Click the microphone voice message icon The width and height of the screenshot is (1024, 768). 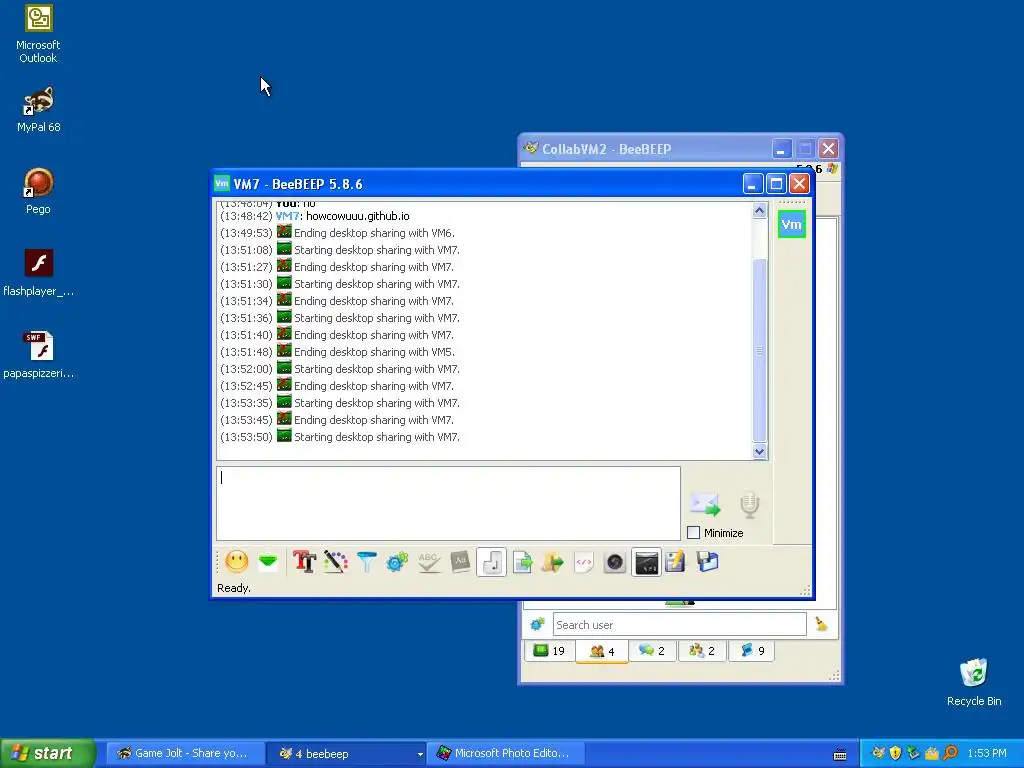(x=750, y=505)
